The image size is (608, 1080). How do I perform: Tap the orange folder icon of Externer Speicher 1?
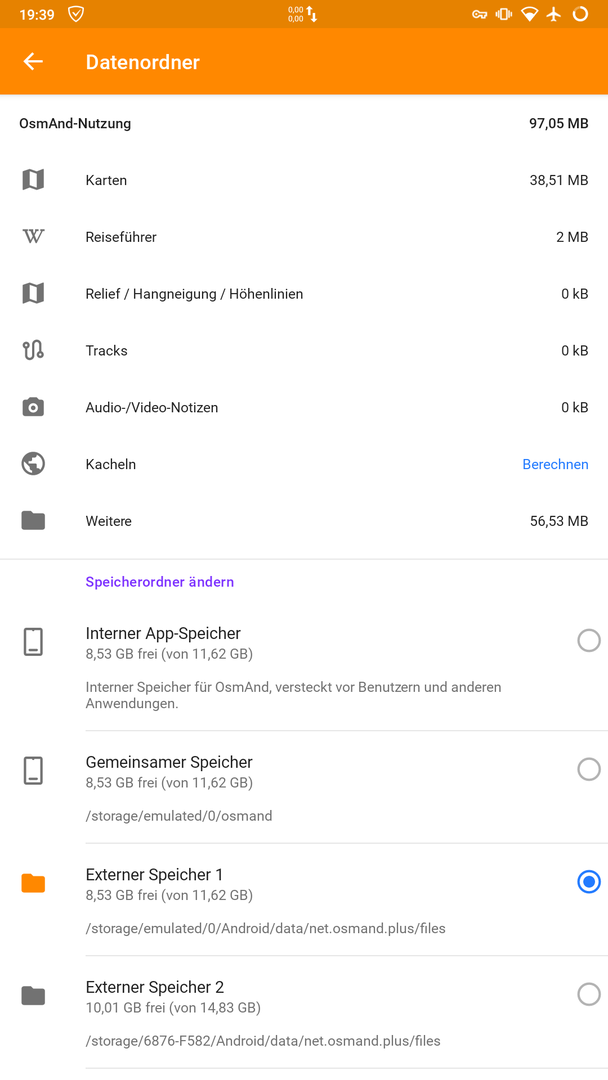coord(33,883)
